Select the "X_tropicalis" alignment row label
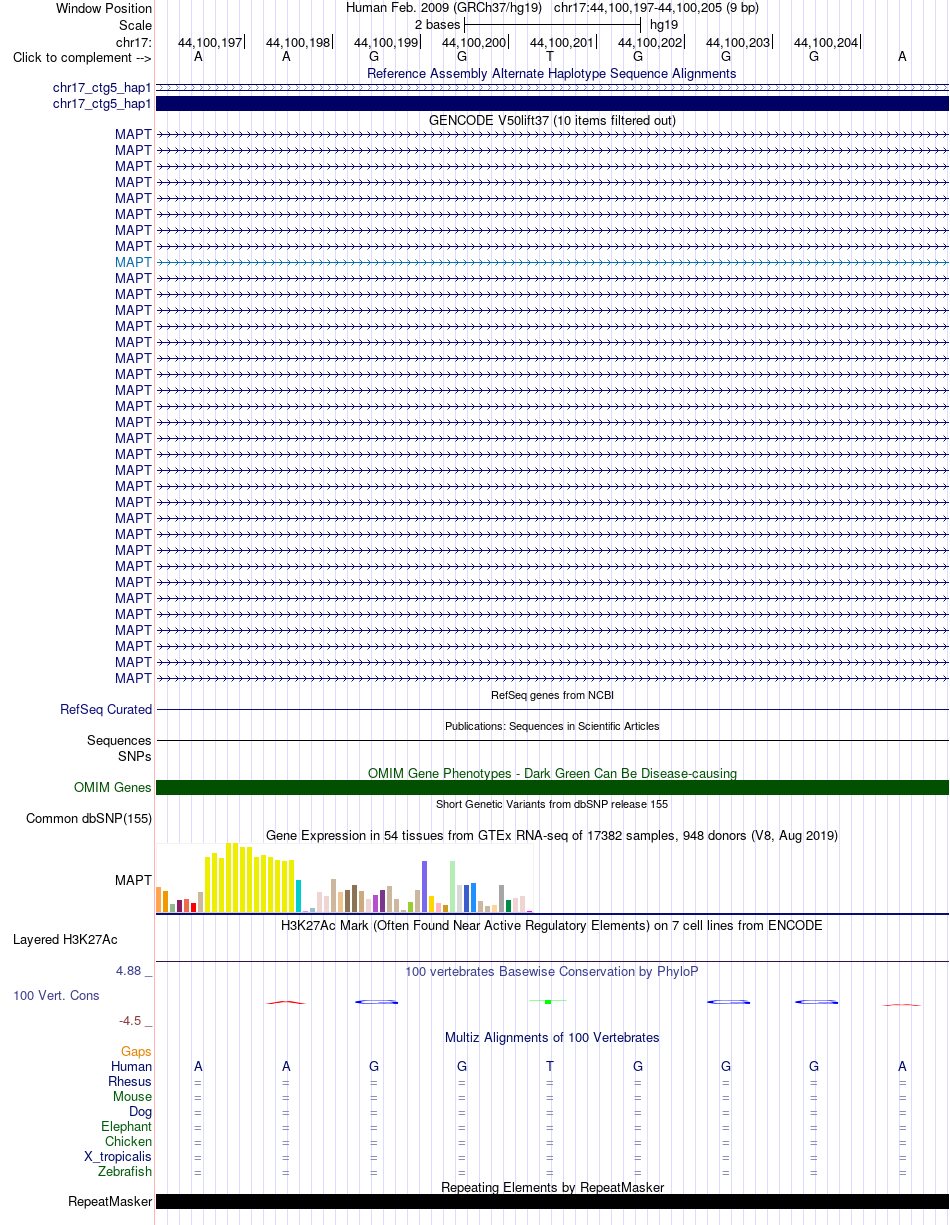950x1225 pixels. 118,1156
